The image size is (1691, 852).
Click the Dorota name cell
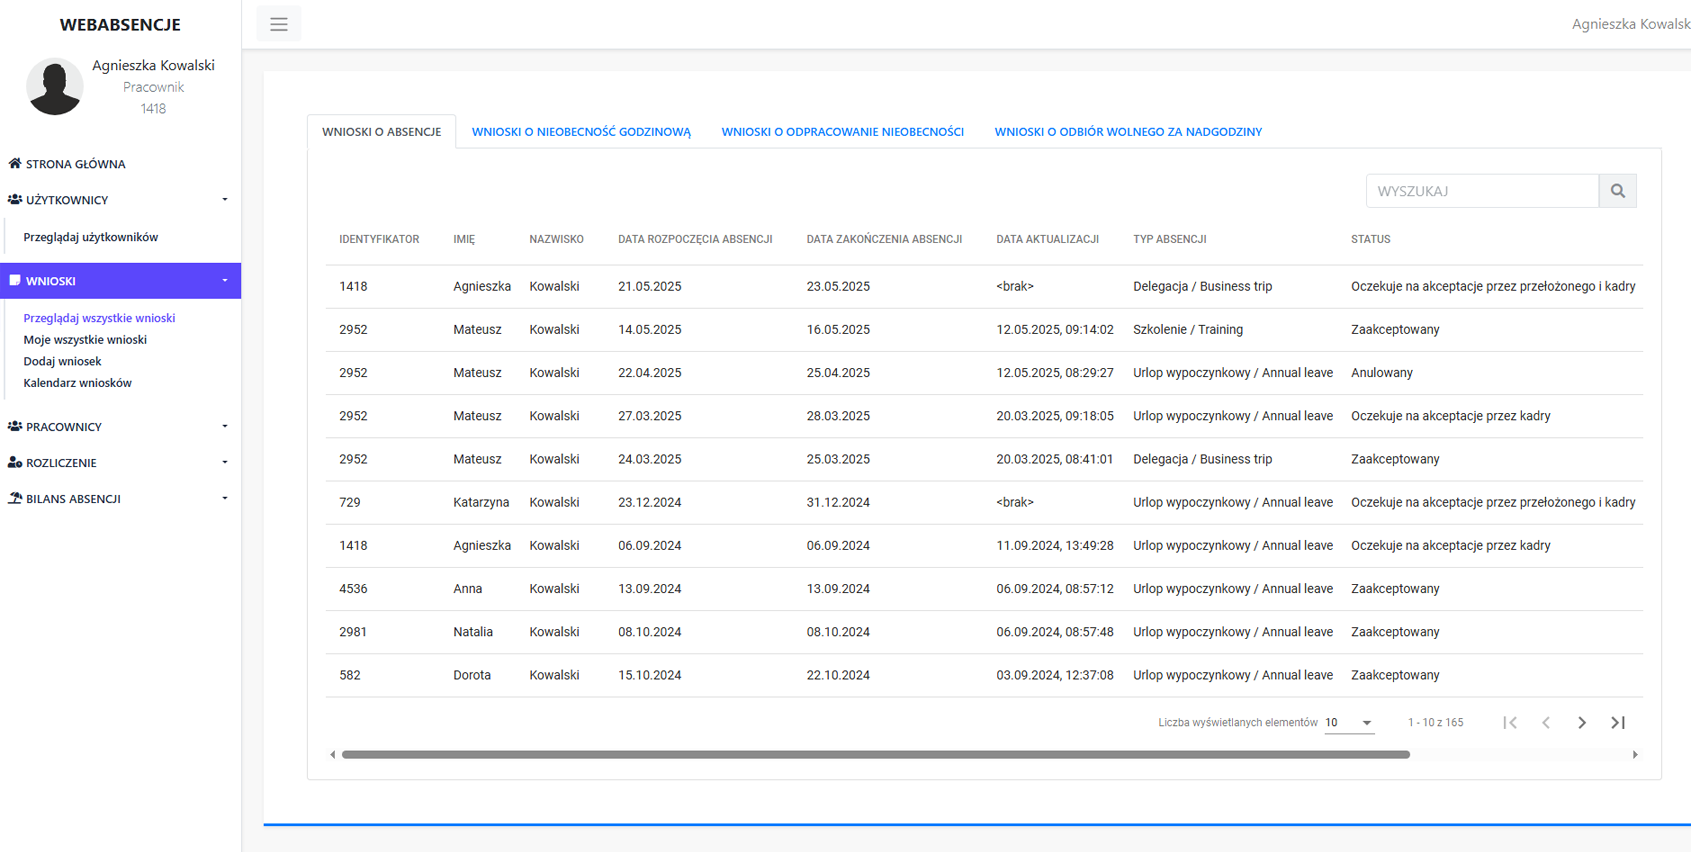click(472, 675)
